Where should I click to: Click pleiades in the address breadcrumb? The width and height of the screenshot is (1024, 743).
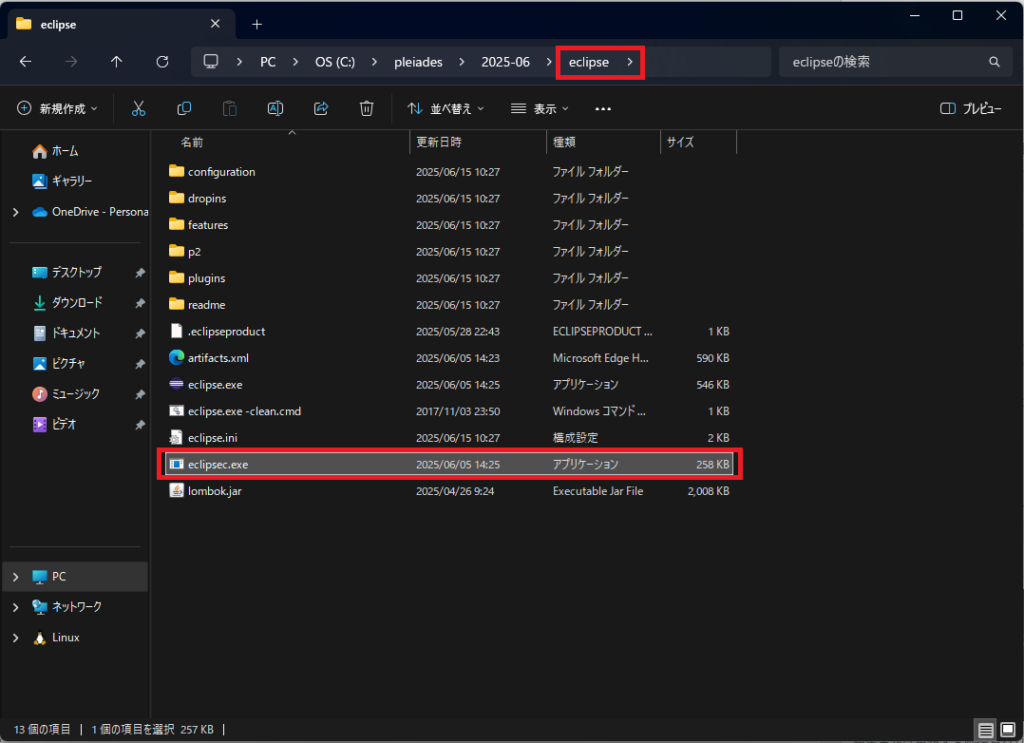(419, 62)
